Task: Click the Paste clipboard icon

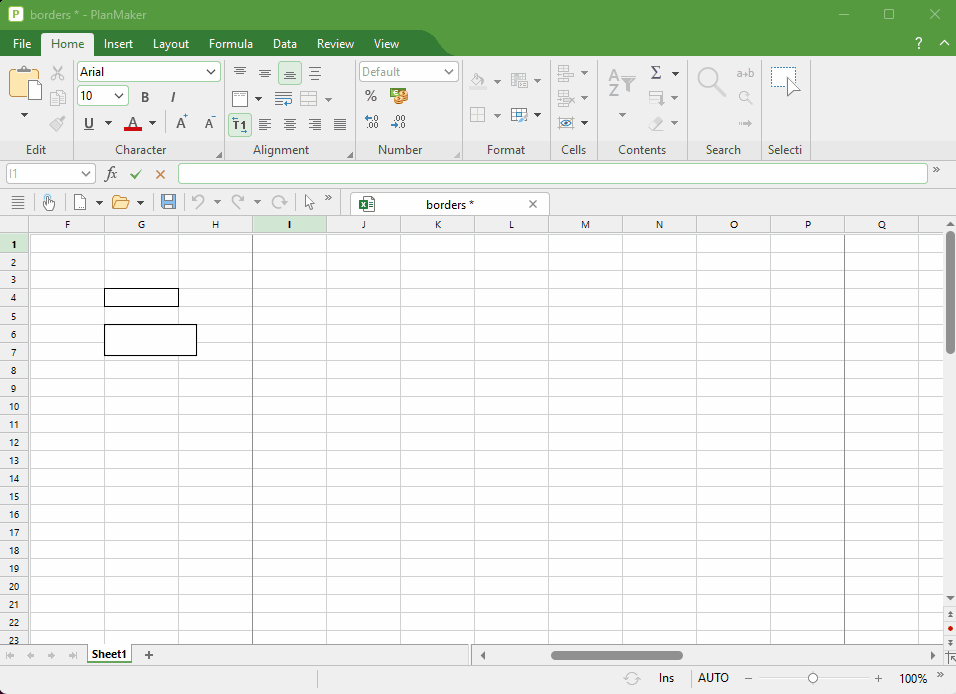Action: [24, 83]
